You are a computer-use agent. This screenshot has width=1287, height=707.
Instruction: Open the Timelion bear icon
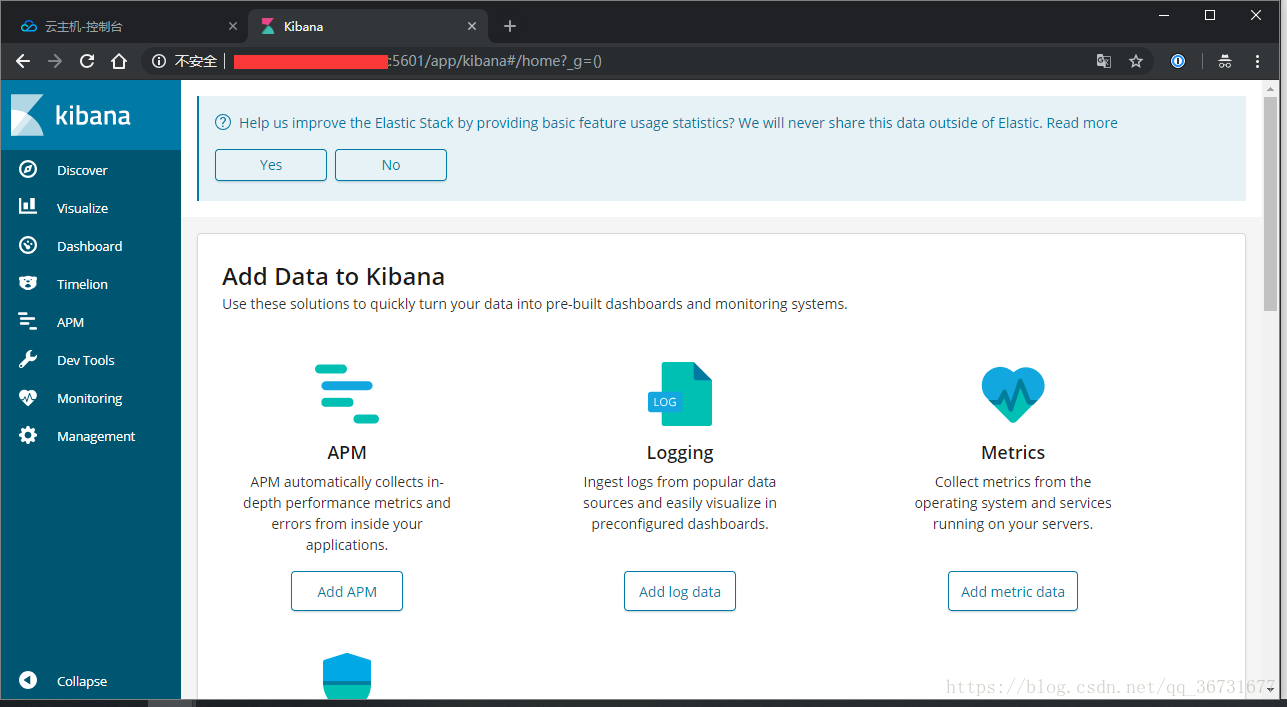28,283
